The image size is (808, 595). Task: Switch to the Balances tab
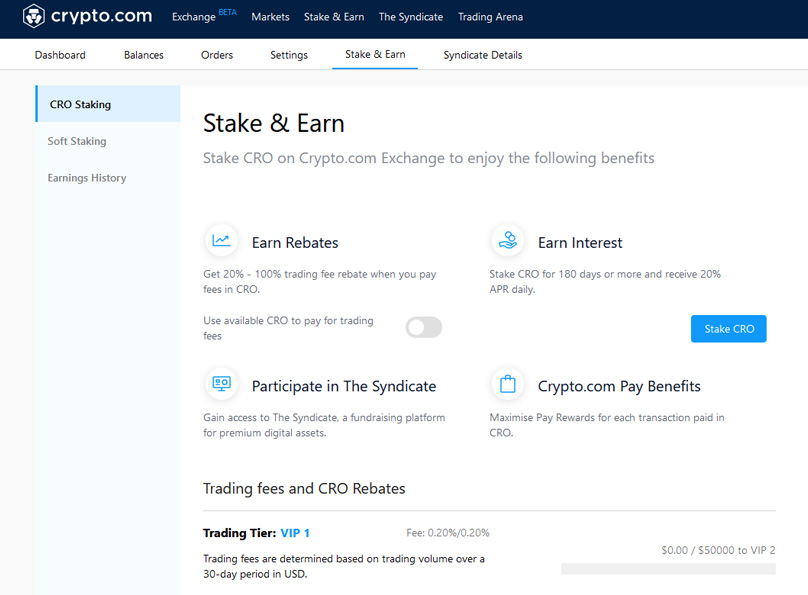click(x=144, y=55)
